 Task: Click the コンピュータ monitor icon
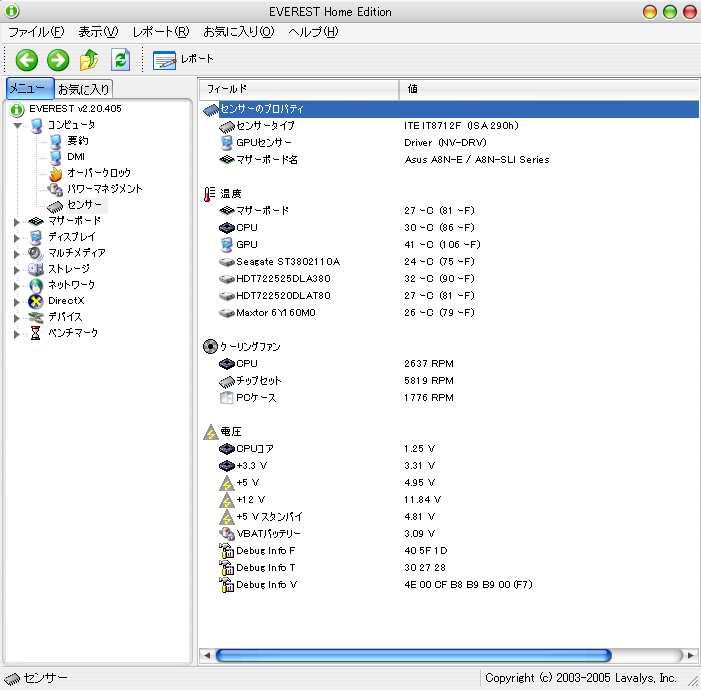(x=37, y=126)
